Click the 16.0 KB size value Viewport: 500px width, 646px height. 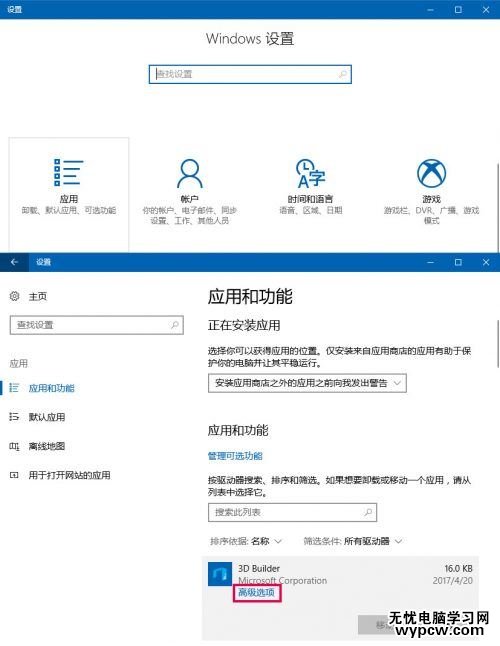[x=458, y=569]
